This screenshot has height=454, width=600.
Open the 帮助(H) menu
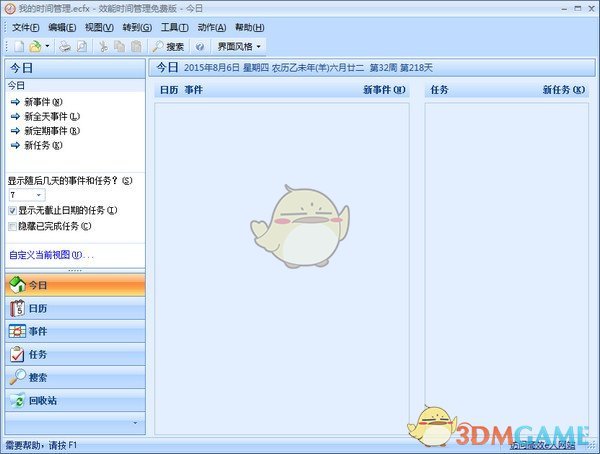click(x=249, y=28)
